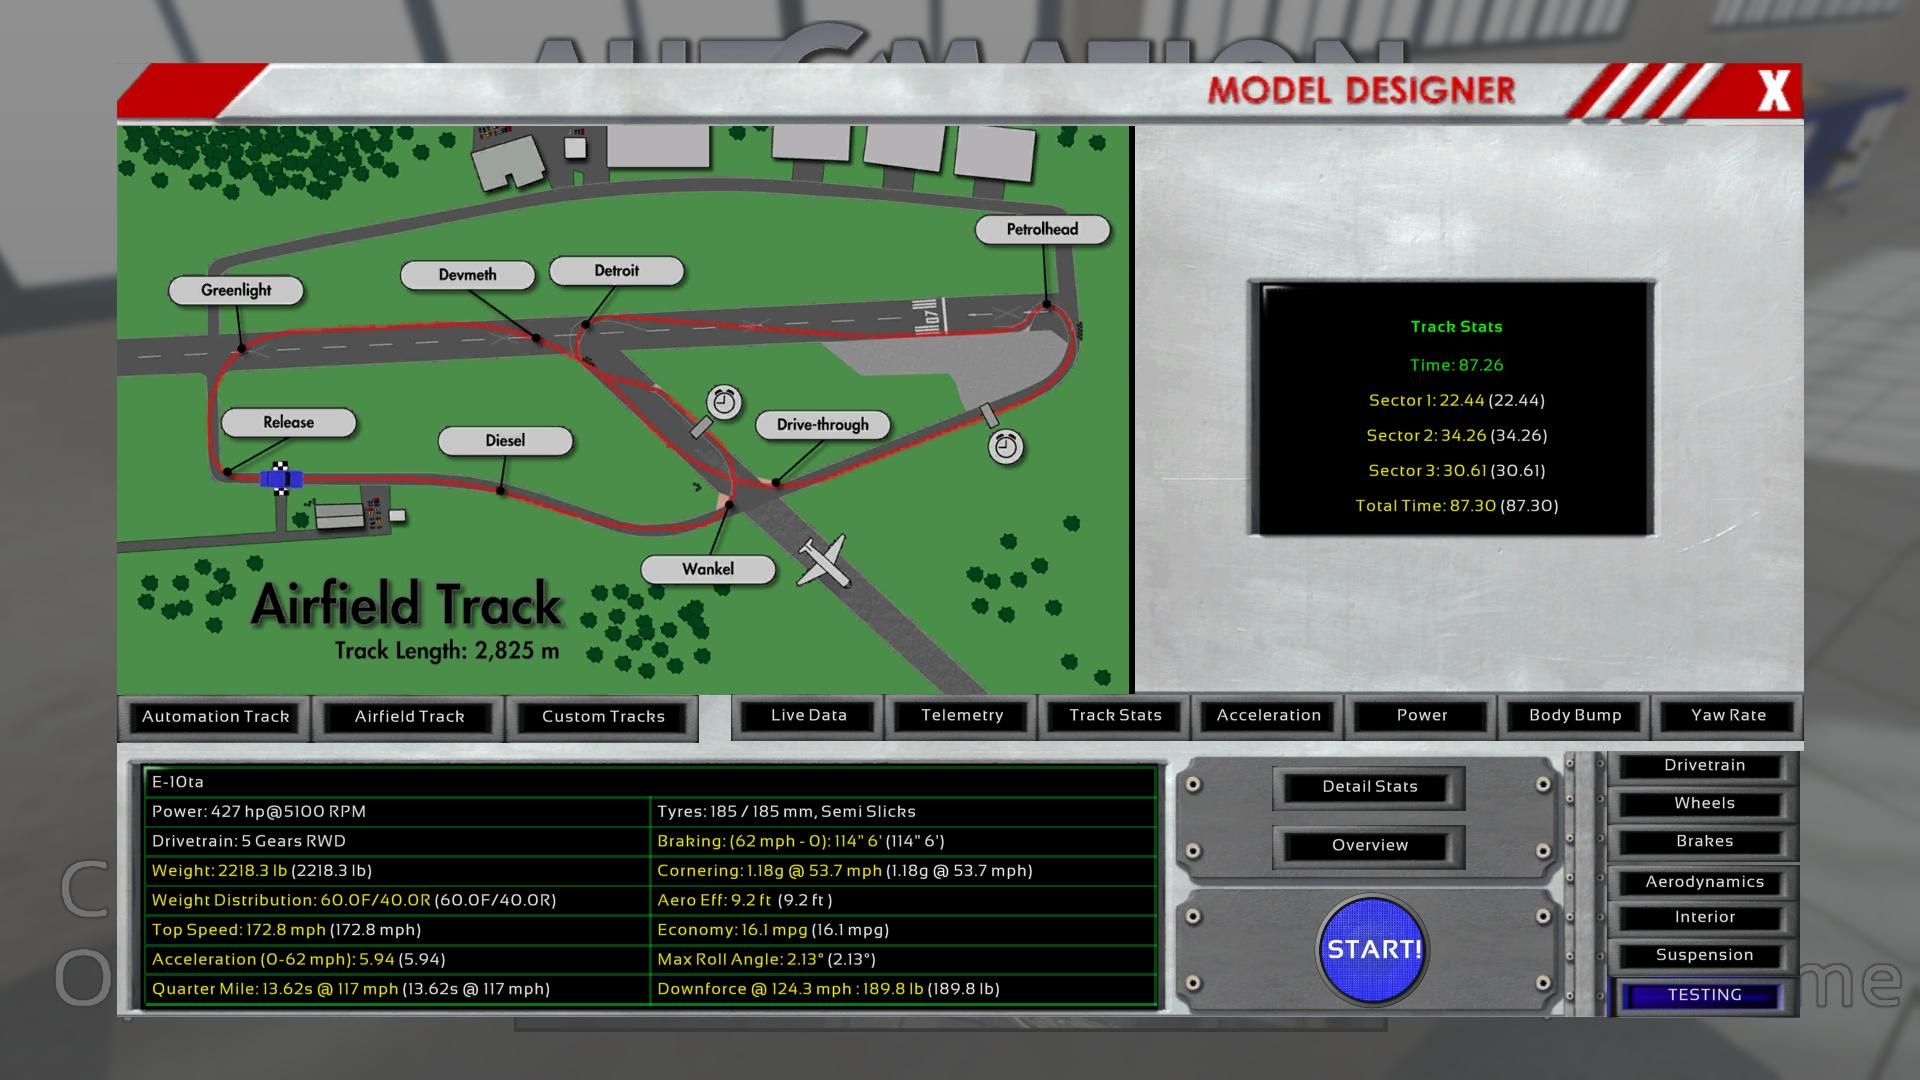The width and height of the screenshot is (1920, 1080).
Task: Click the second sector stopwatch icon
Action: click(x=1005, y=446)
